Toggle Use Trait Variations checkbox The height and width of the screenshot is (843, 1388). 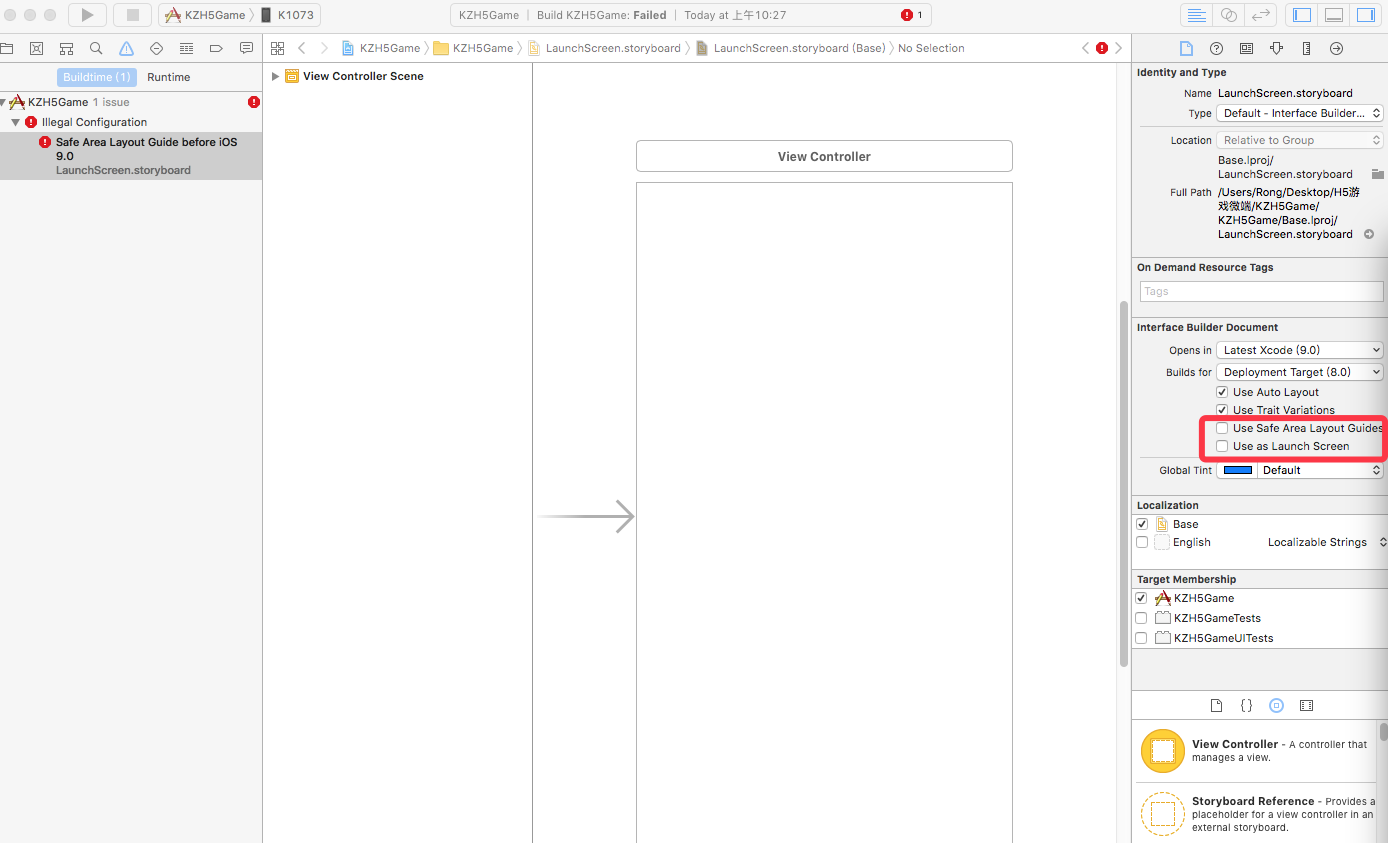click(x=1222, y=410)
